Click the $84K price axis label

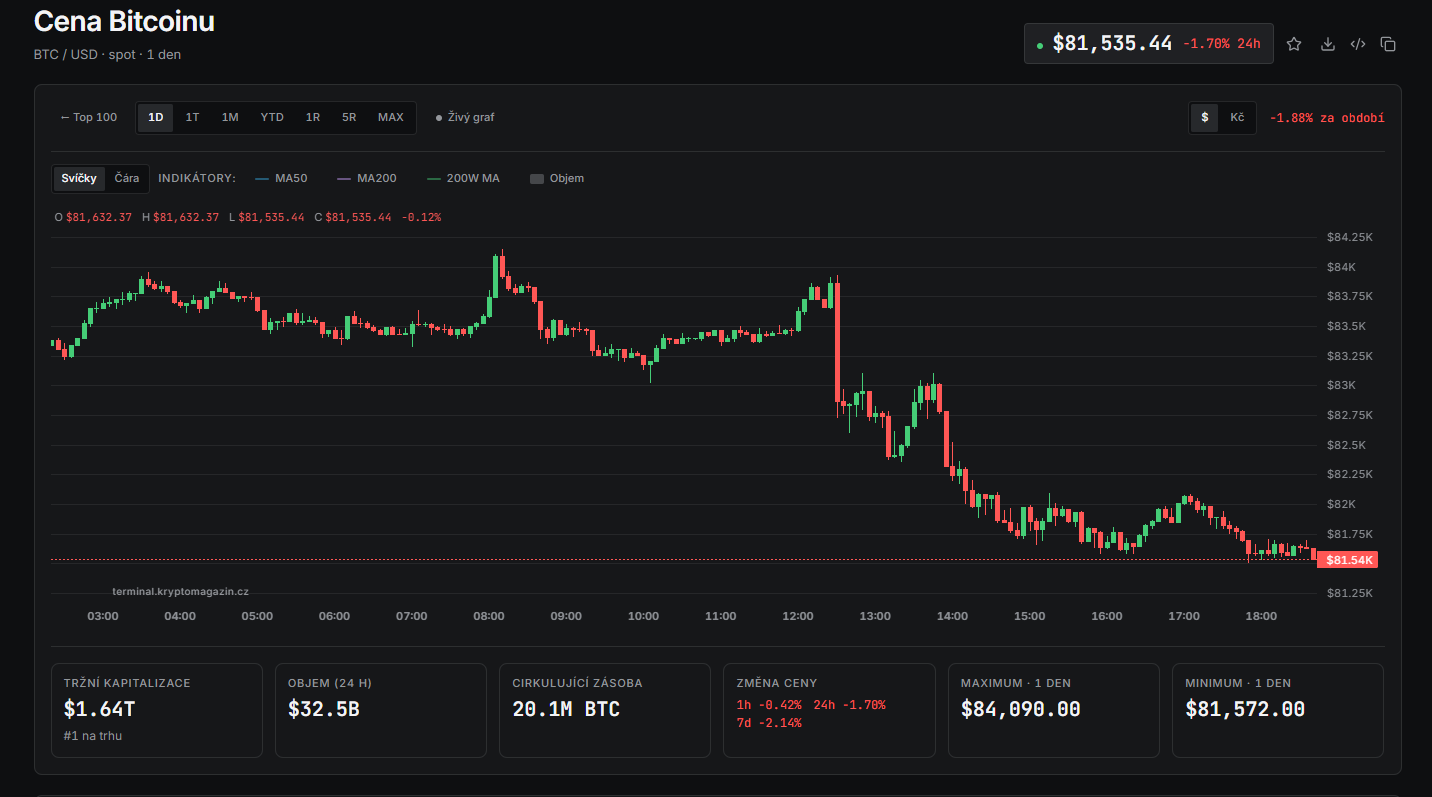(x=1341, y=267)
